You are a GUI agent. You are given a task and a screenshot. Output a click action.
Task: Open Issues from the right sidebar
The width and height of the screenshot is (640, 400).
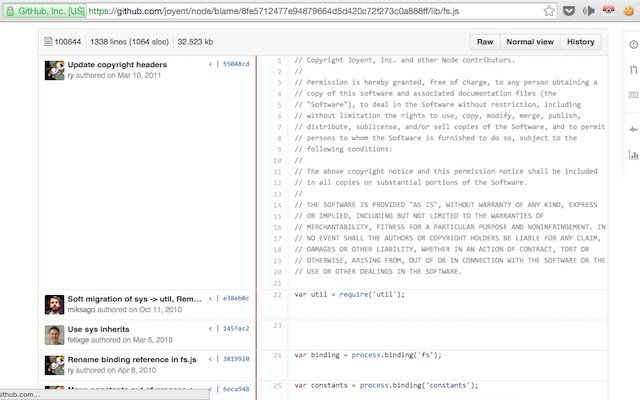[633, 44]
